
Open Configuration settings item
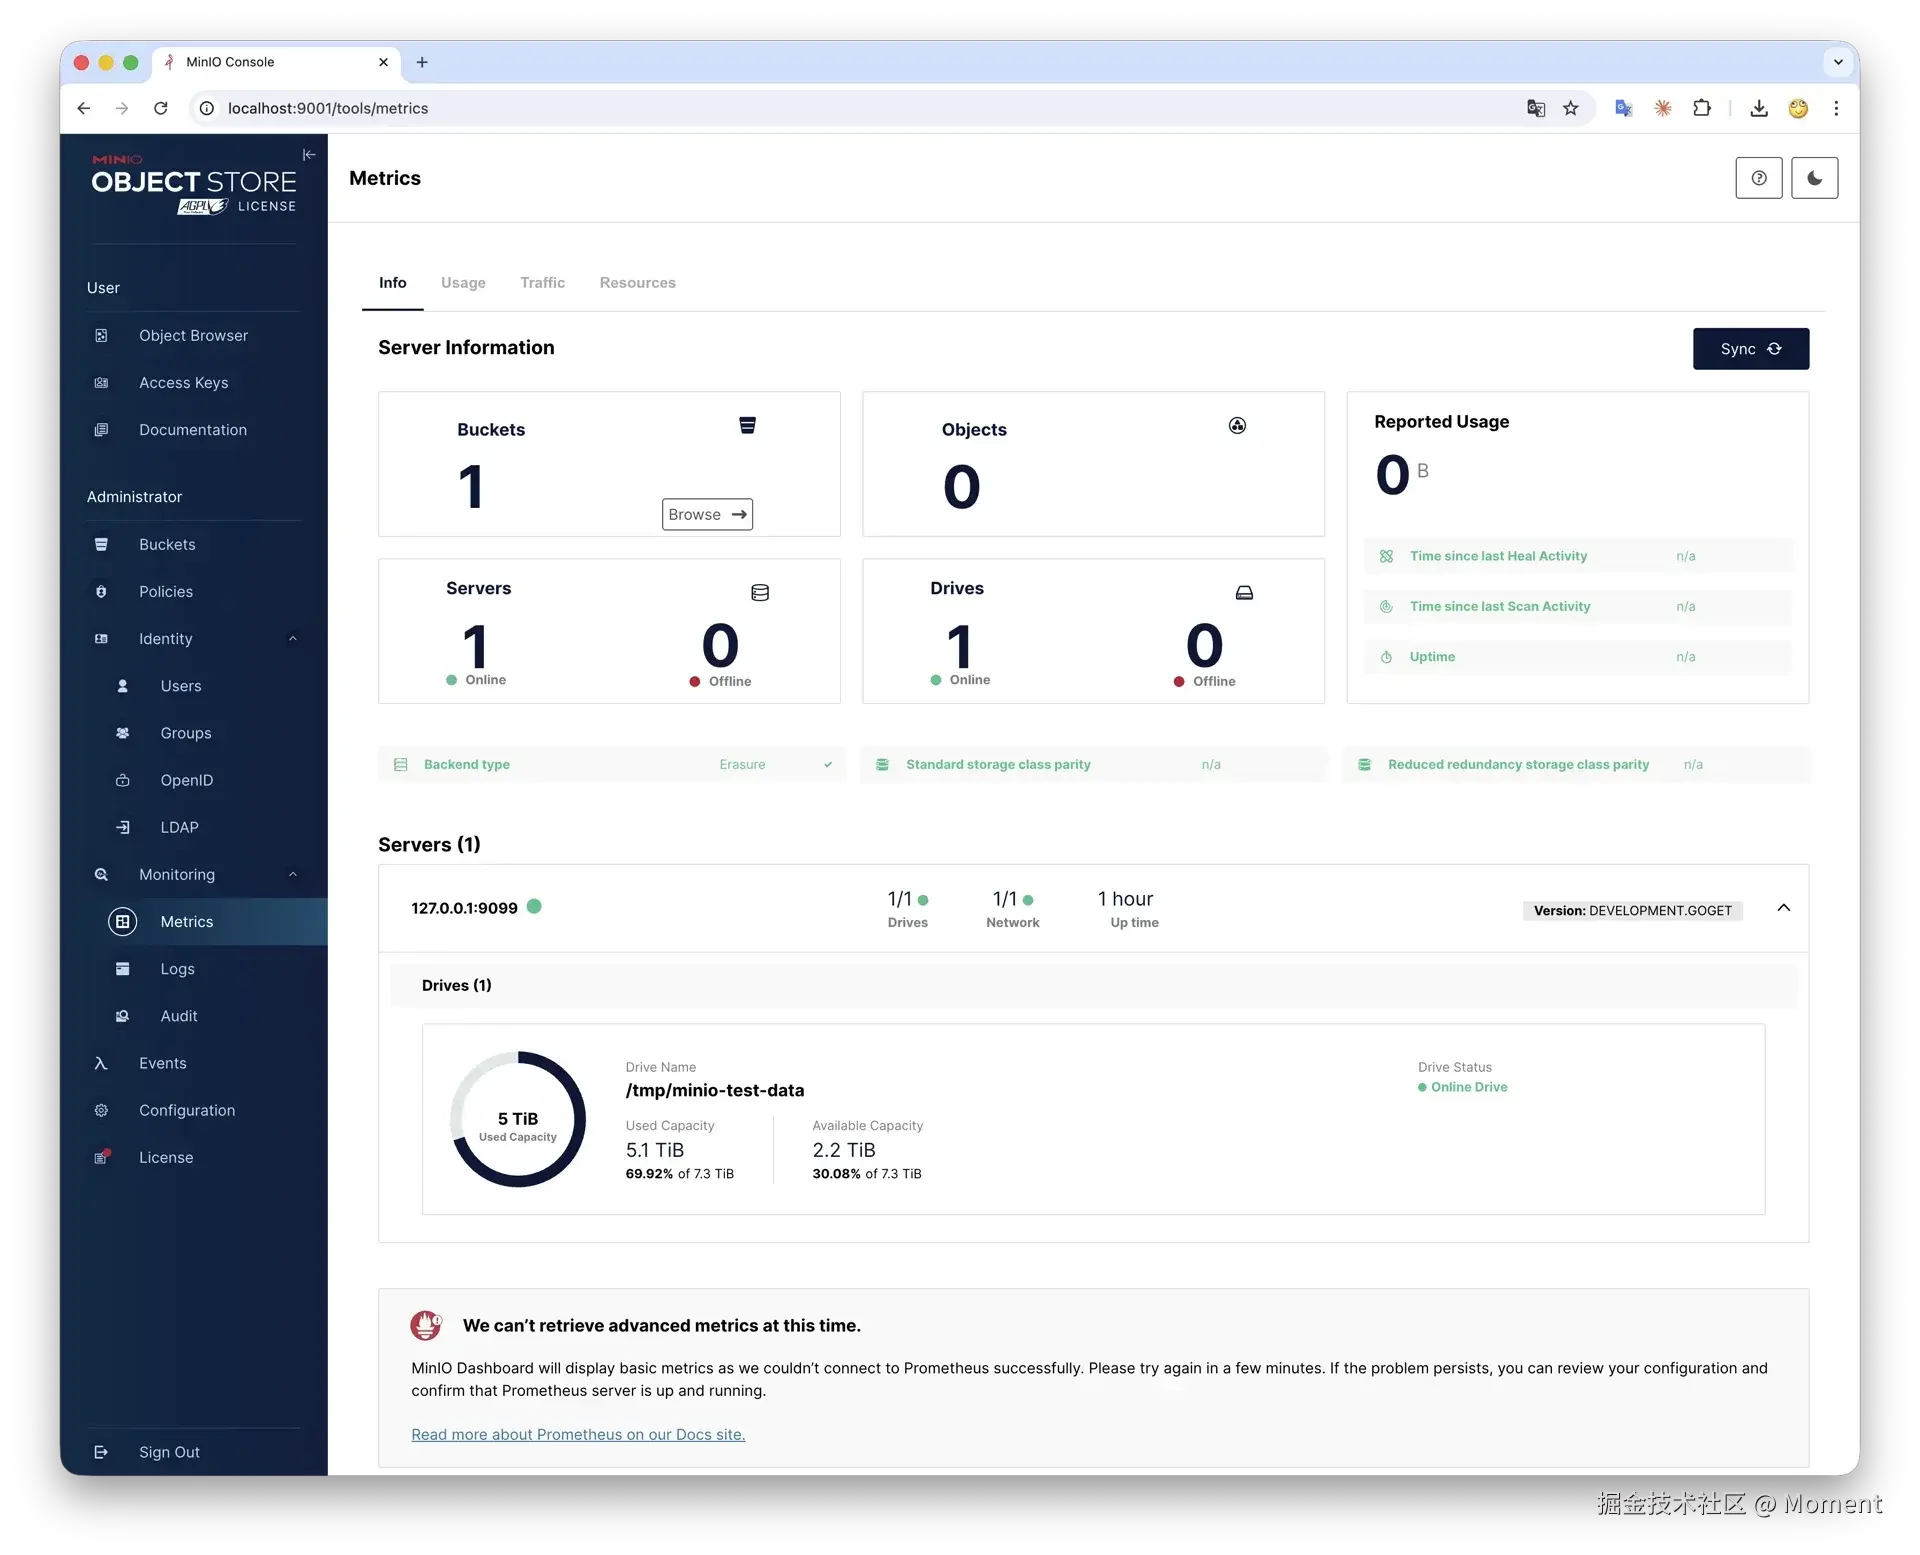187,1110
